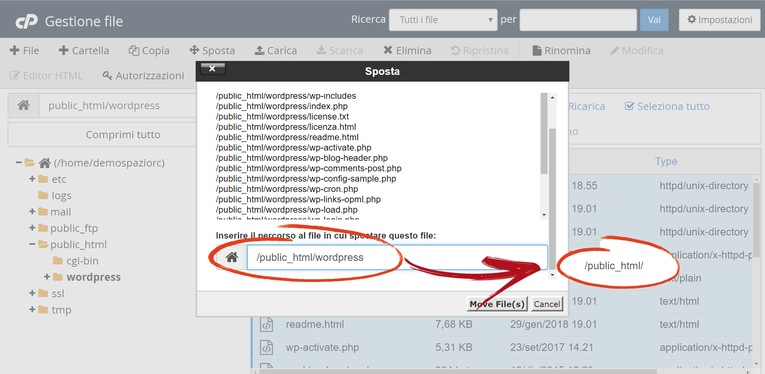Click the Seleziona tutto link

click(667, 106)
